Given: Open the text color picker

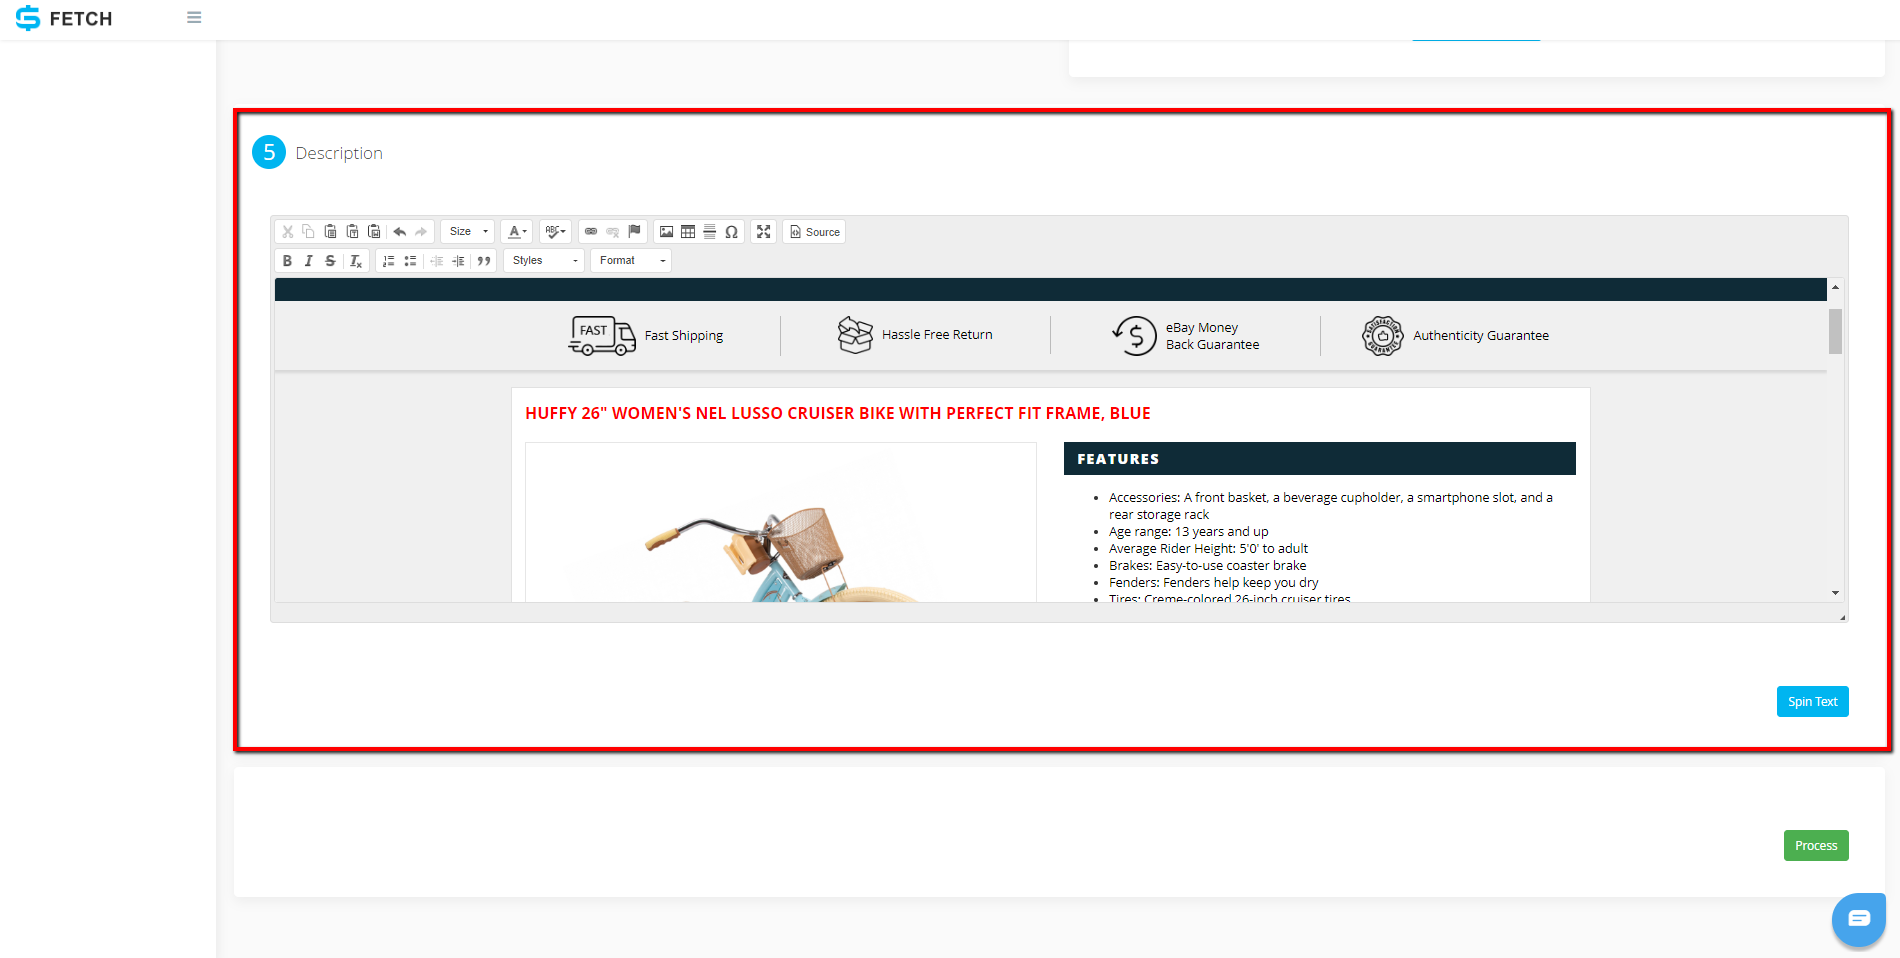Looking at the screenshot, I should [517, 232].
